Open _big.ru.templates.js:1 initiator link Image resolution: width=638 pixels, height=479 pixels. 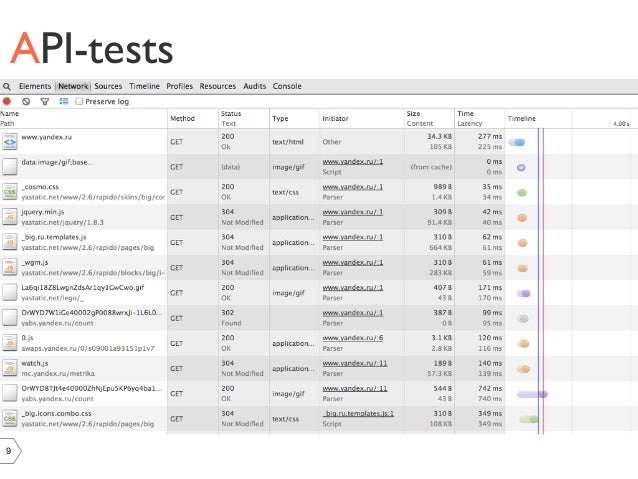[x=360, y=412]
